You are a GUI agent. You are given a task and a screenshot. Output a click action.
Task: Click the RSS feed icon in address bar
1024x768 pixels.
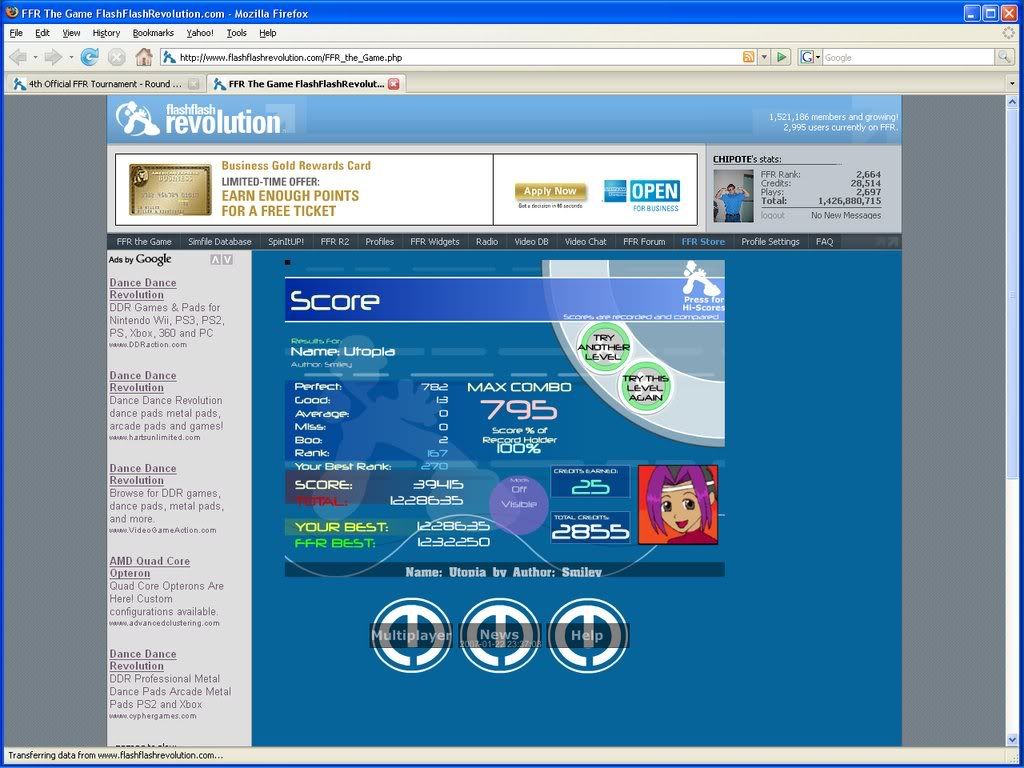748,57
